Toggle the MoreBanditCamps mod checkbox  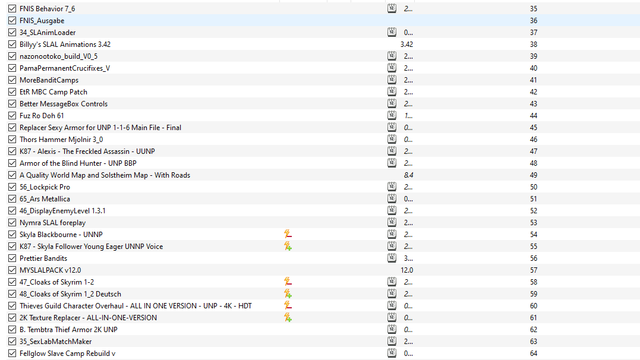[x=12, y=80]
